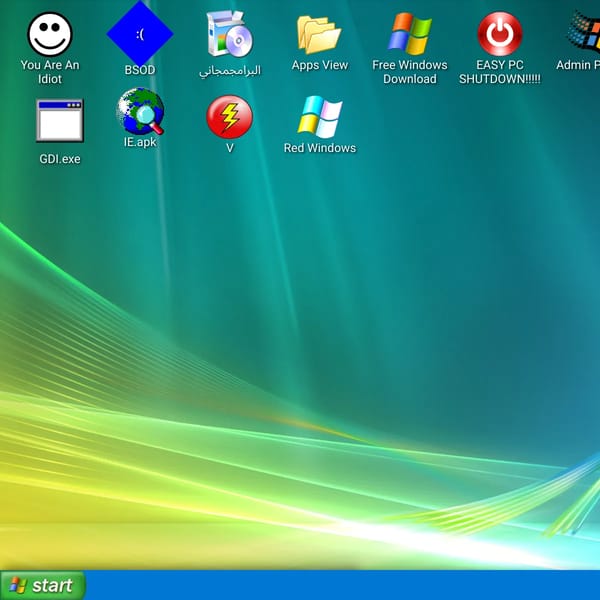Viewport: 600px width, 600px height.
Task: Select the 'Apps View' label text
Action: coord(320,65)
